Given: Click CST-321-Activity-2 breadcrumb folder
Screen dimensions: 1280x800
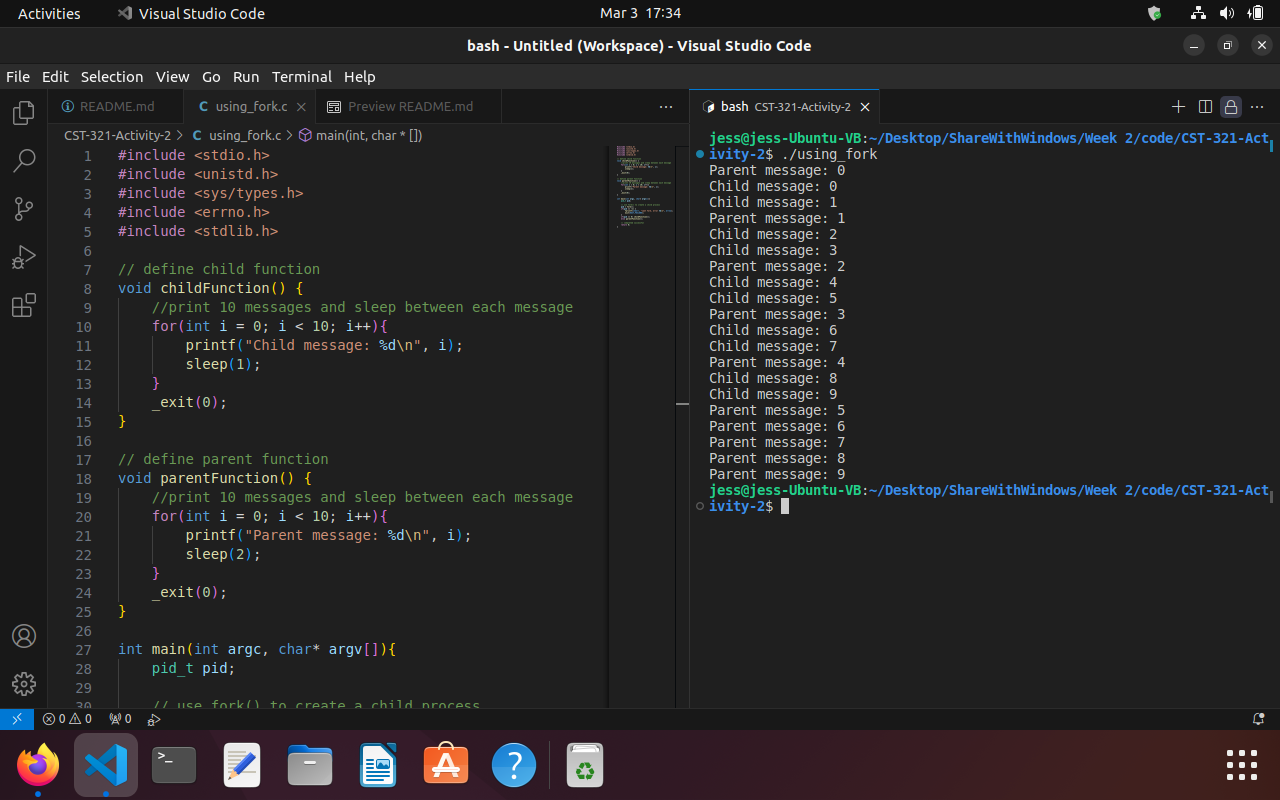Looking at the screenshot, I should 117,135.
